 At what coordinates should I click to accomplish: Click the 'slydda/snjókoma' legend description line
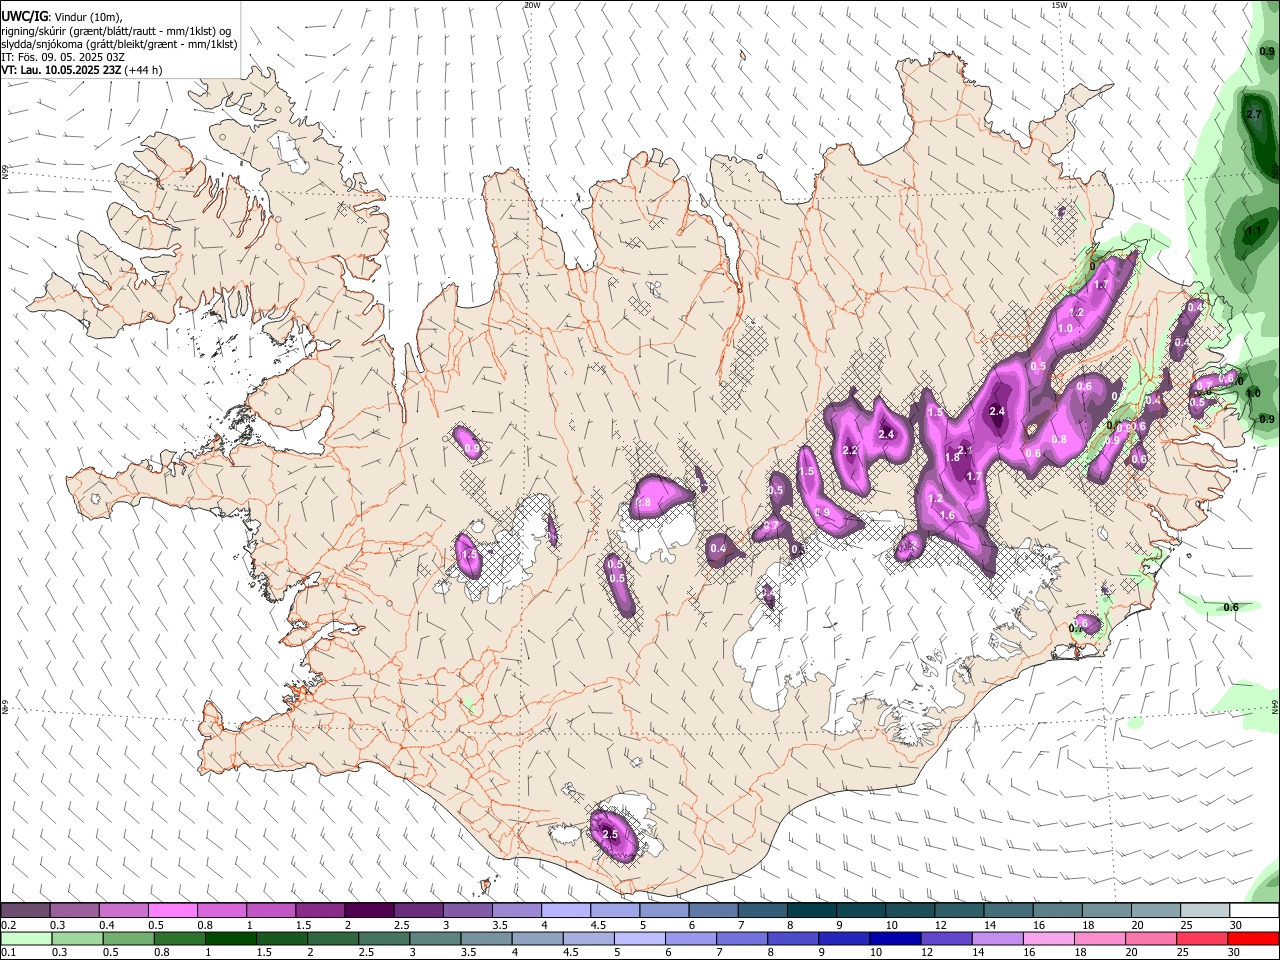[x=119, y=44]
